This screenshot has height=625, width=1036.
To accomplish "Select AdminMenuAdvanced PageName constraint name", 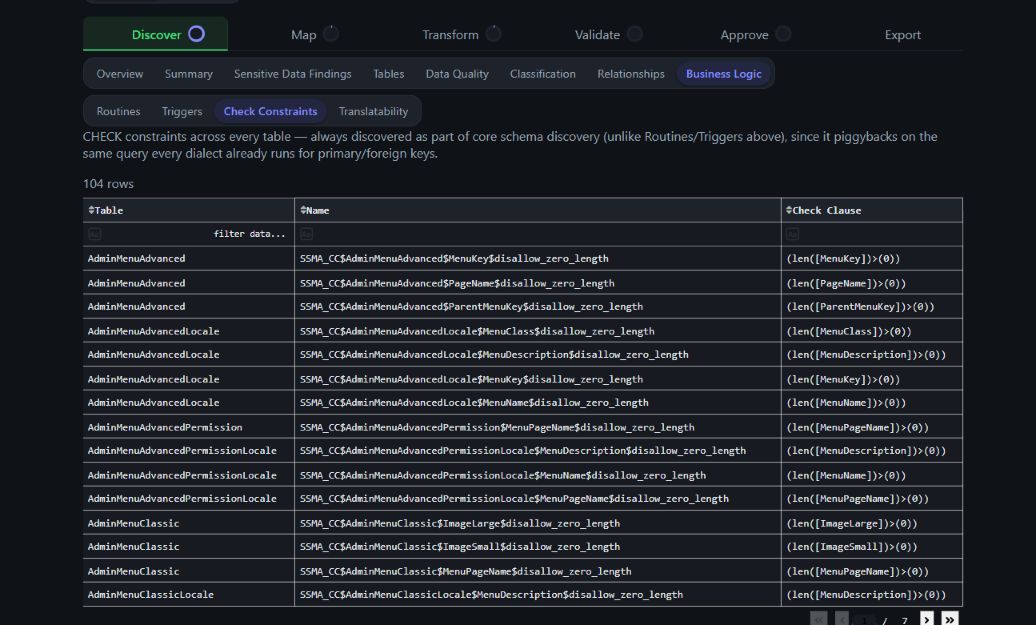I will pos(457,283).
